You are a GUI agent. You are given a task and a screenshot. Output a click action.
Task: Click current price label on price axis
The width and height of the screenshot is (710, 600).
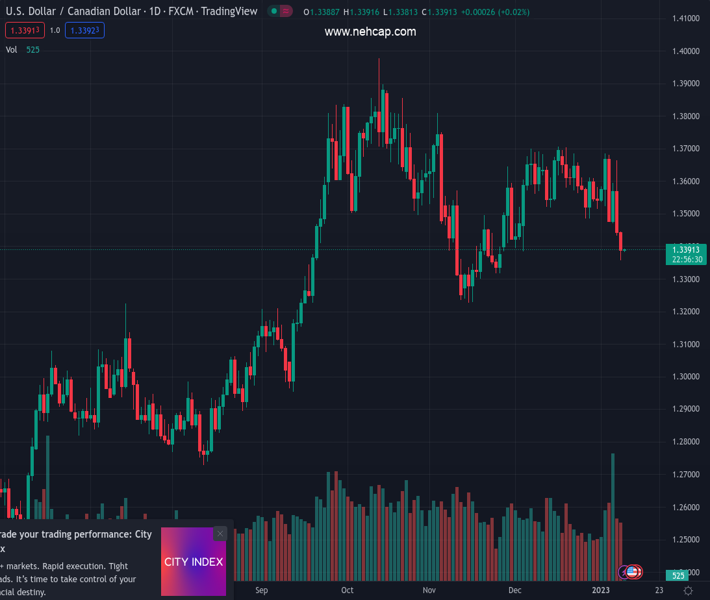[x=687, y=250]
